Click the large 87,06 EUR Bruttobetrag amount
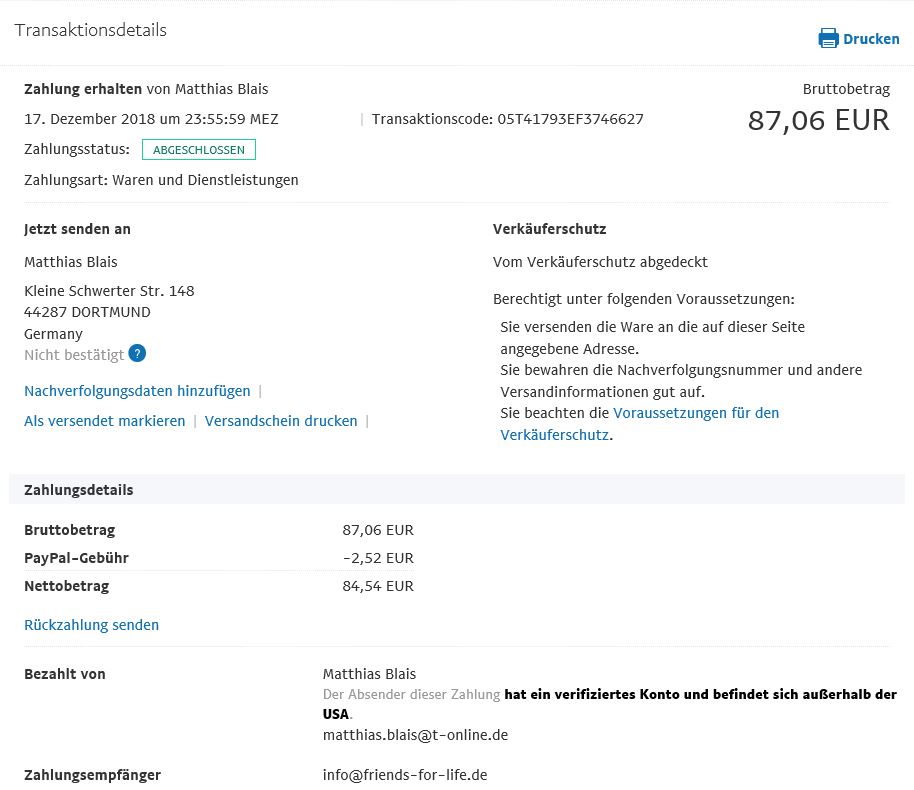The image size is (914, 790). coord(818,121)
